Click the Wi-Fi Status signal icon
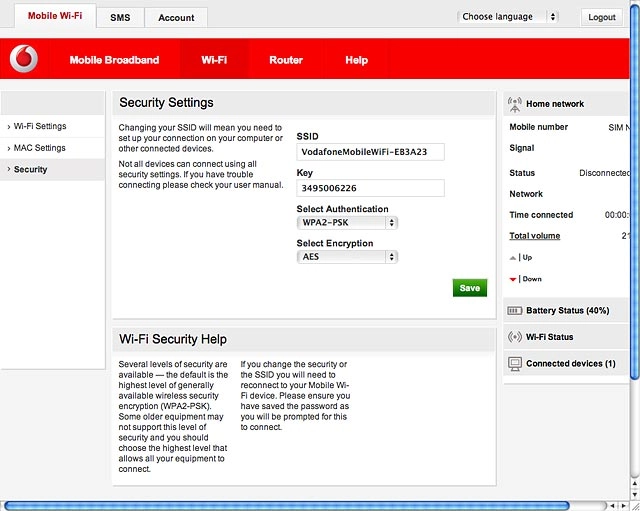The height and width of the screenshot is (511, 640). coord(515,337)
